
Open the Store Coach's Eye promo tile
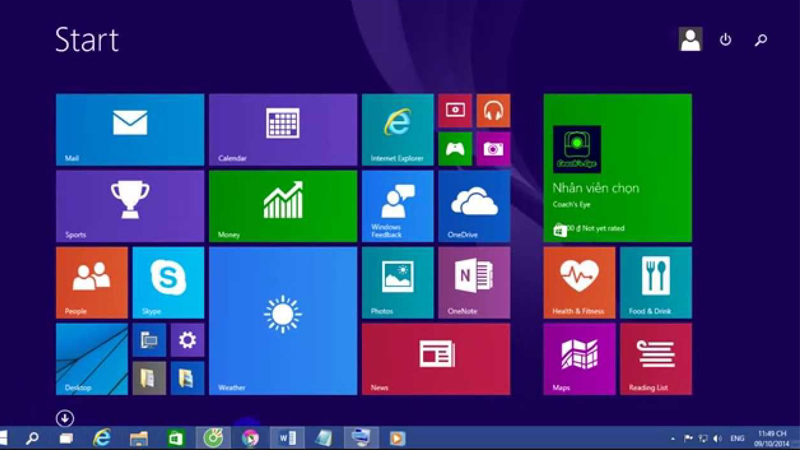(618, 168)
